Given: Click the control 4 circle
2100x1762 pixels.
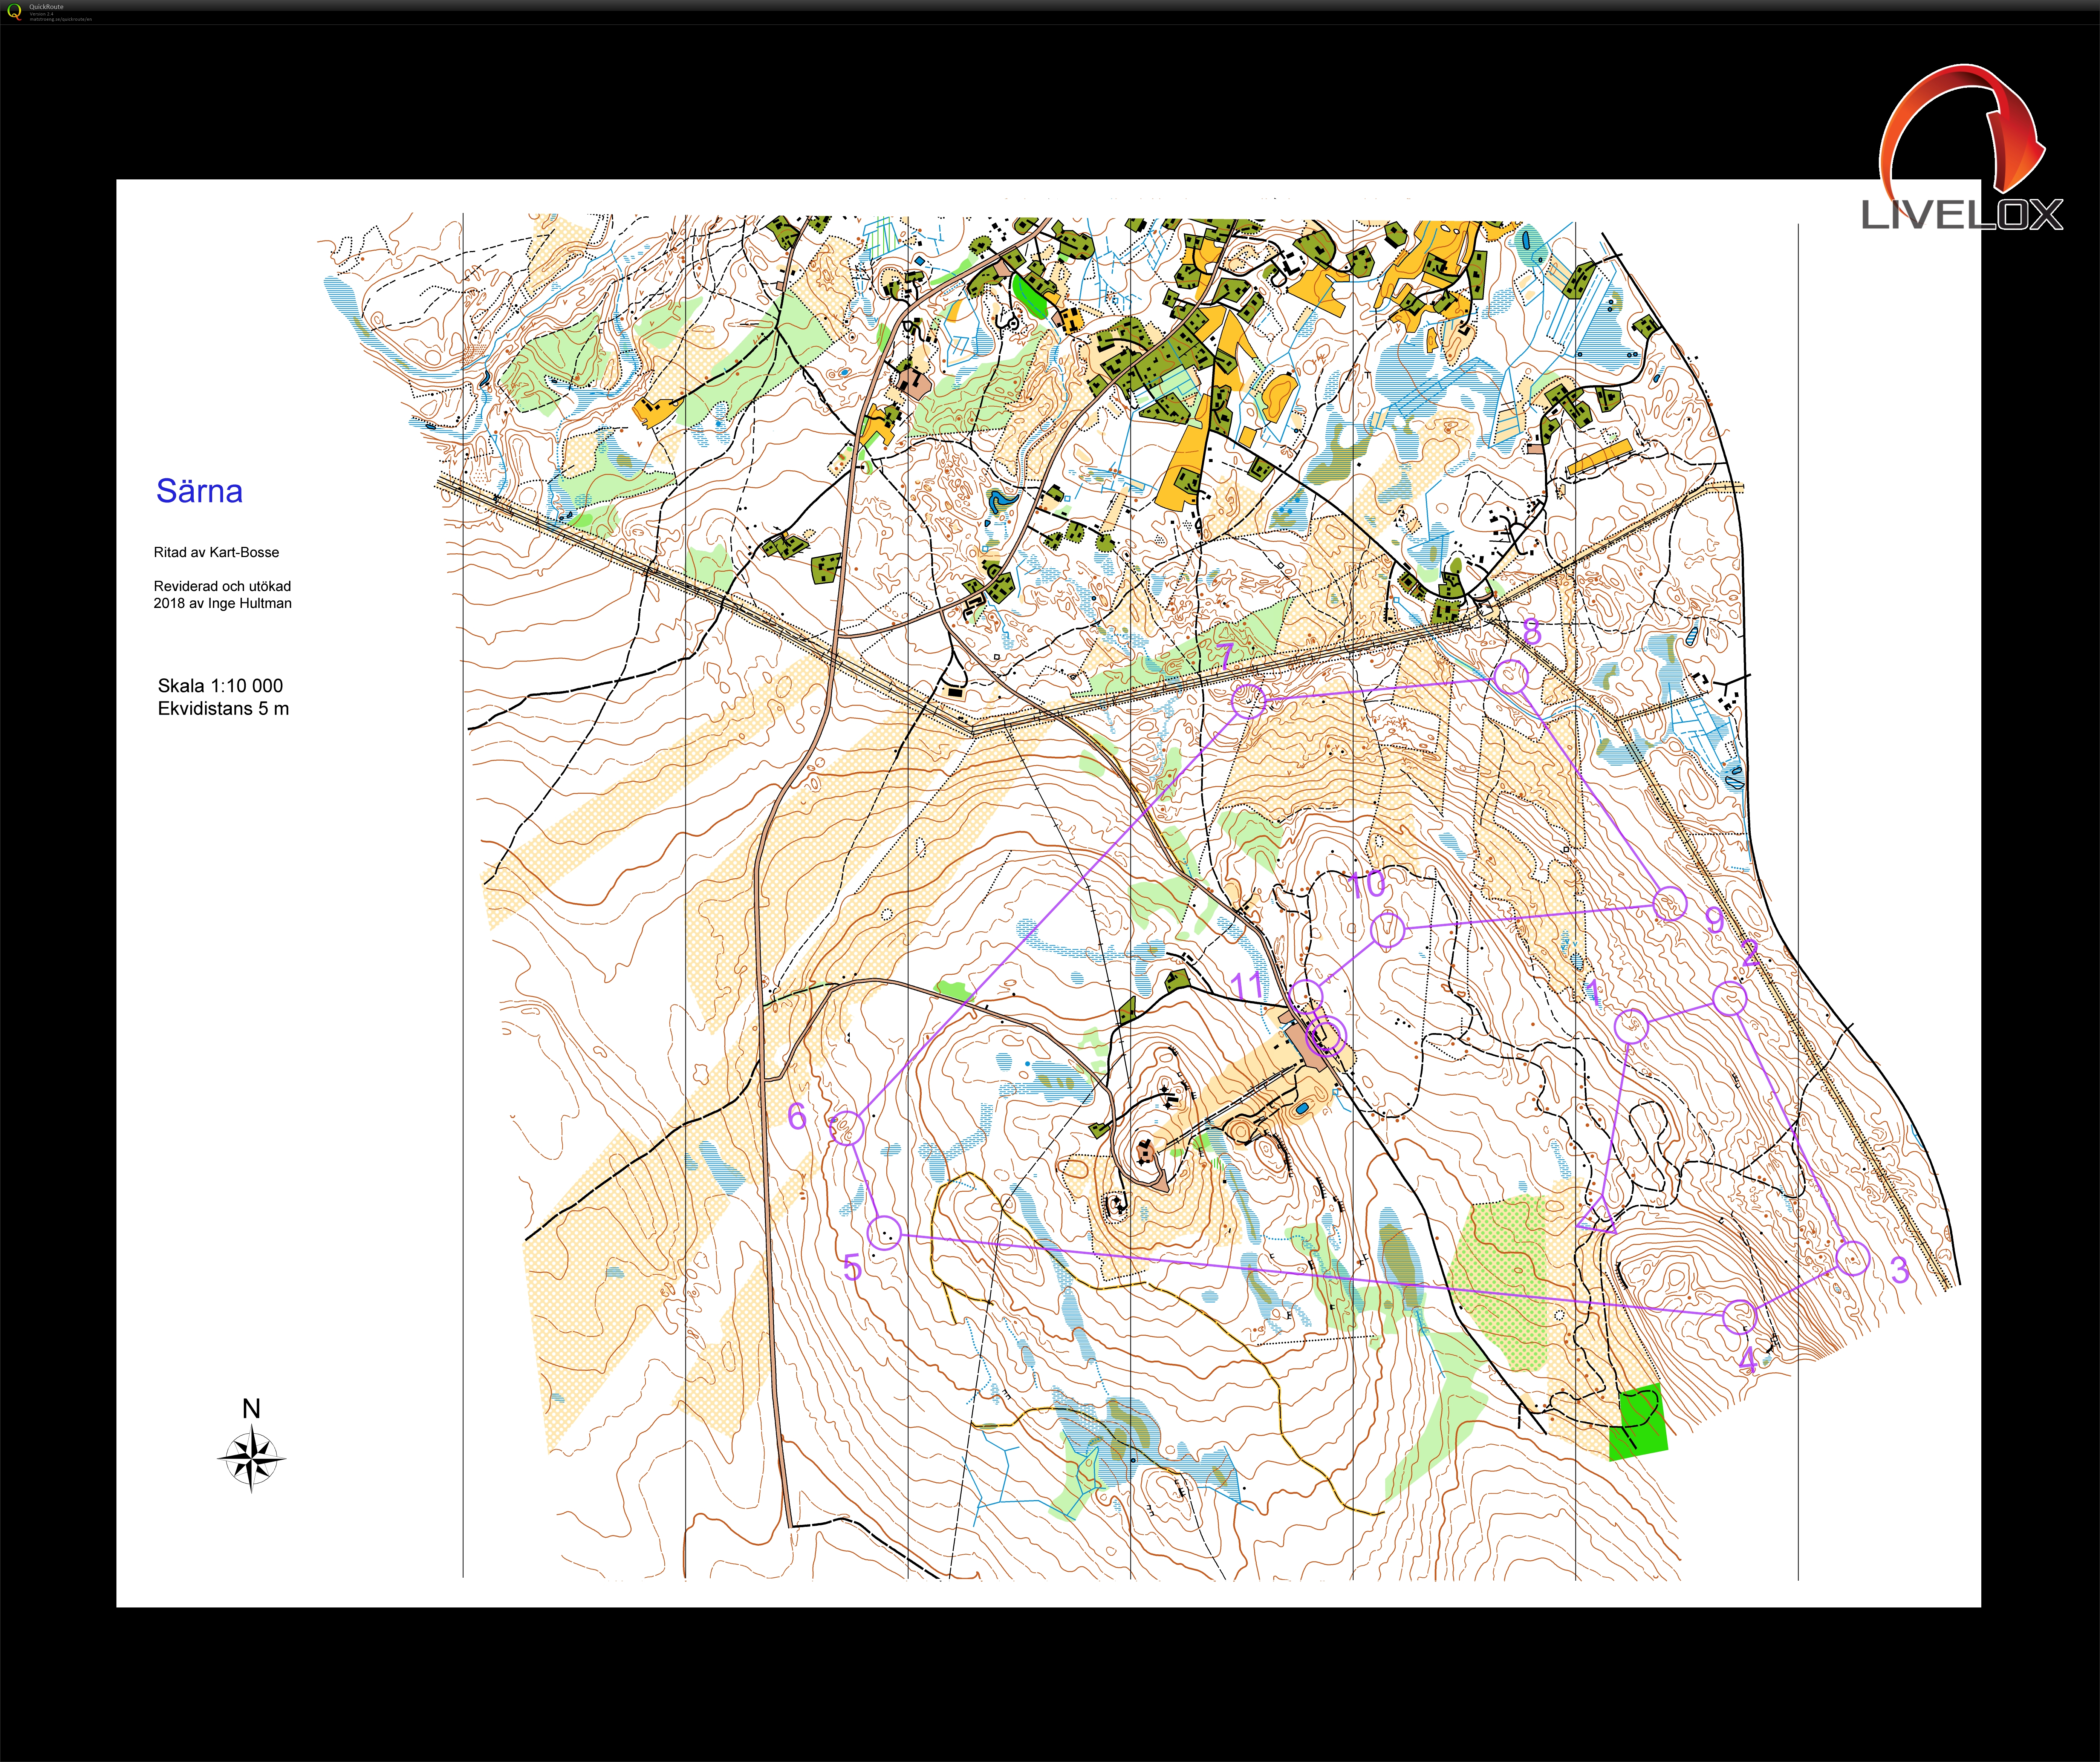Looking at the screenshot, I should (1740, 1317).
